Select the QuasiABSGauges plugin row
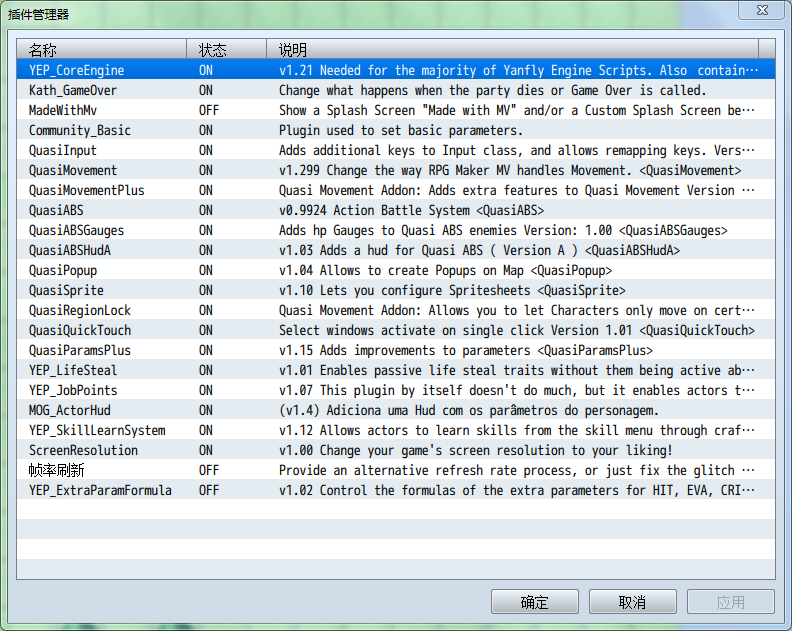The image size is (792, 631). (x=396, y=230)
